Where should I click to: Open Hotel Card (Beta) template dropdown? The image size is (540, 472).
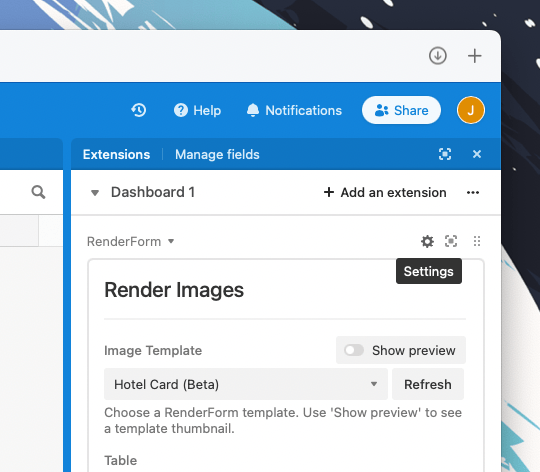246,384
